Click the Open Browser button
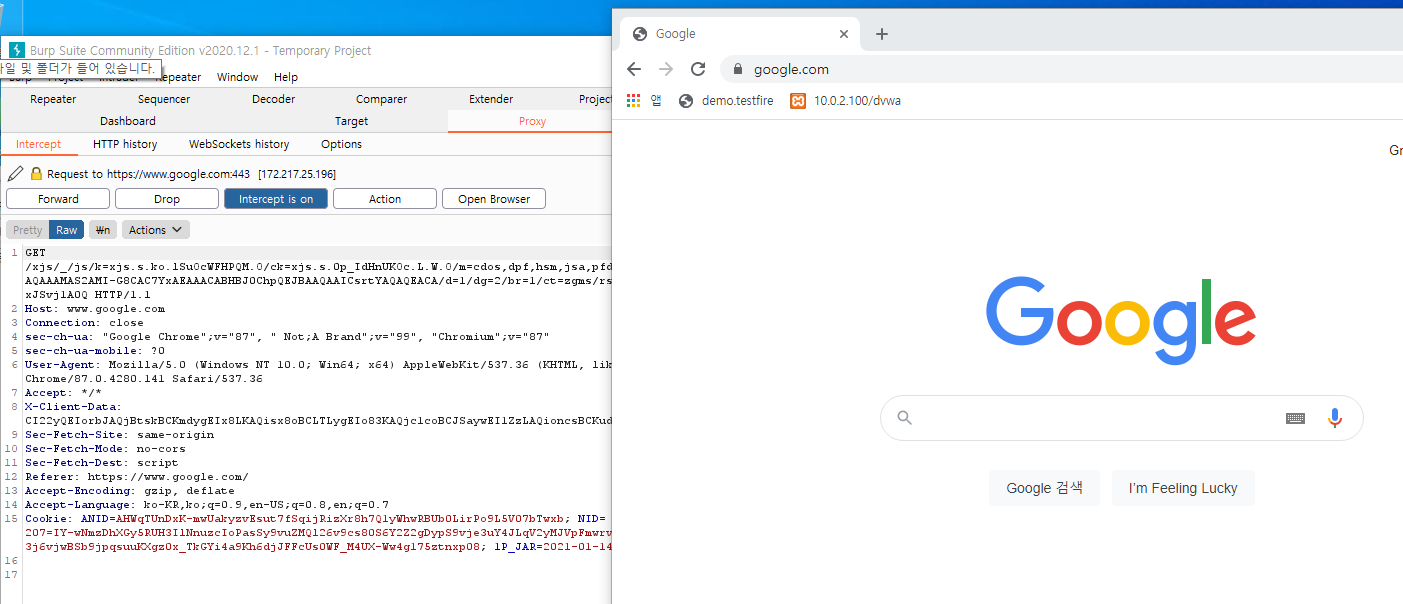Image resolution: width=1403 pixels, height=604 pixels. [x=494, y=199]
